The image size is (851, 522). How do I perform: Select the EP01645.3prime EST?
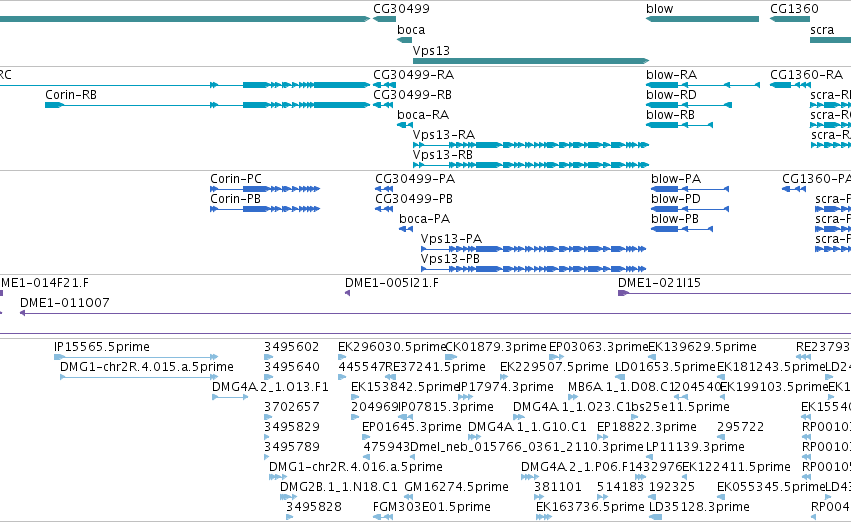click(366, 437)
